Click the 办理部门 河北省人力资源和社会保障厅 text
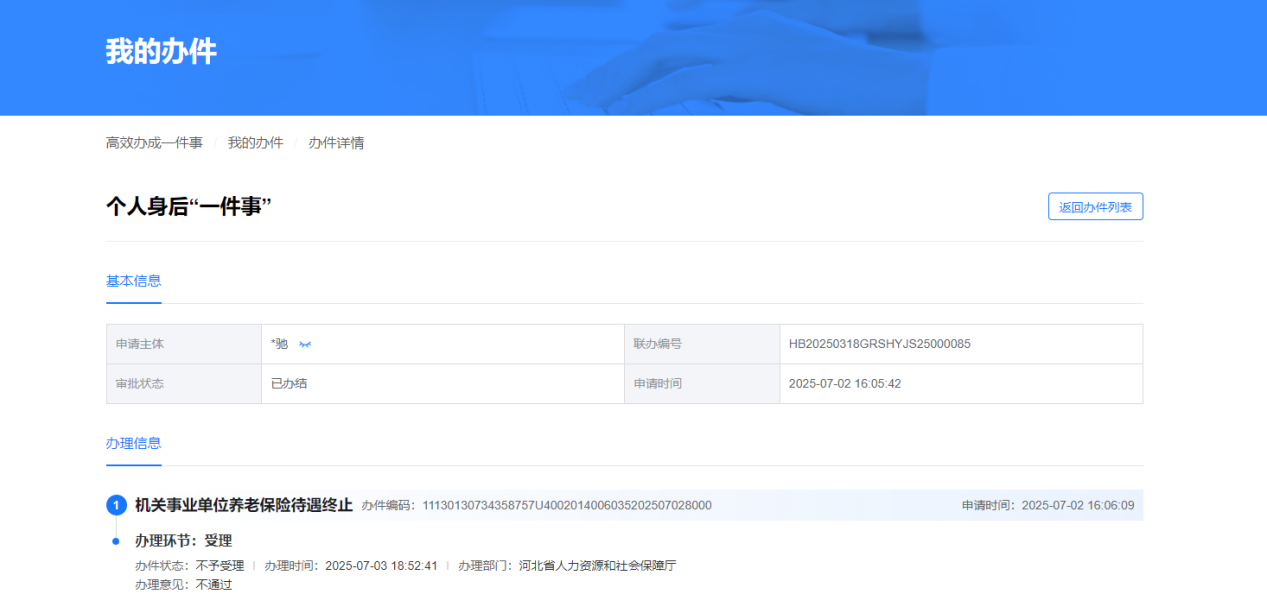1267x613 pixels. [x=597, y=565]
